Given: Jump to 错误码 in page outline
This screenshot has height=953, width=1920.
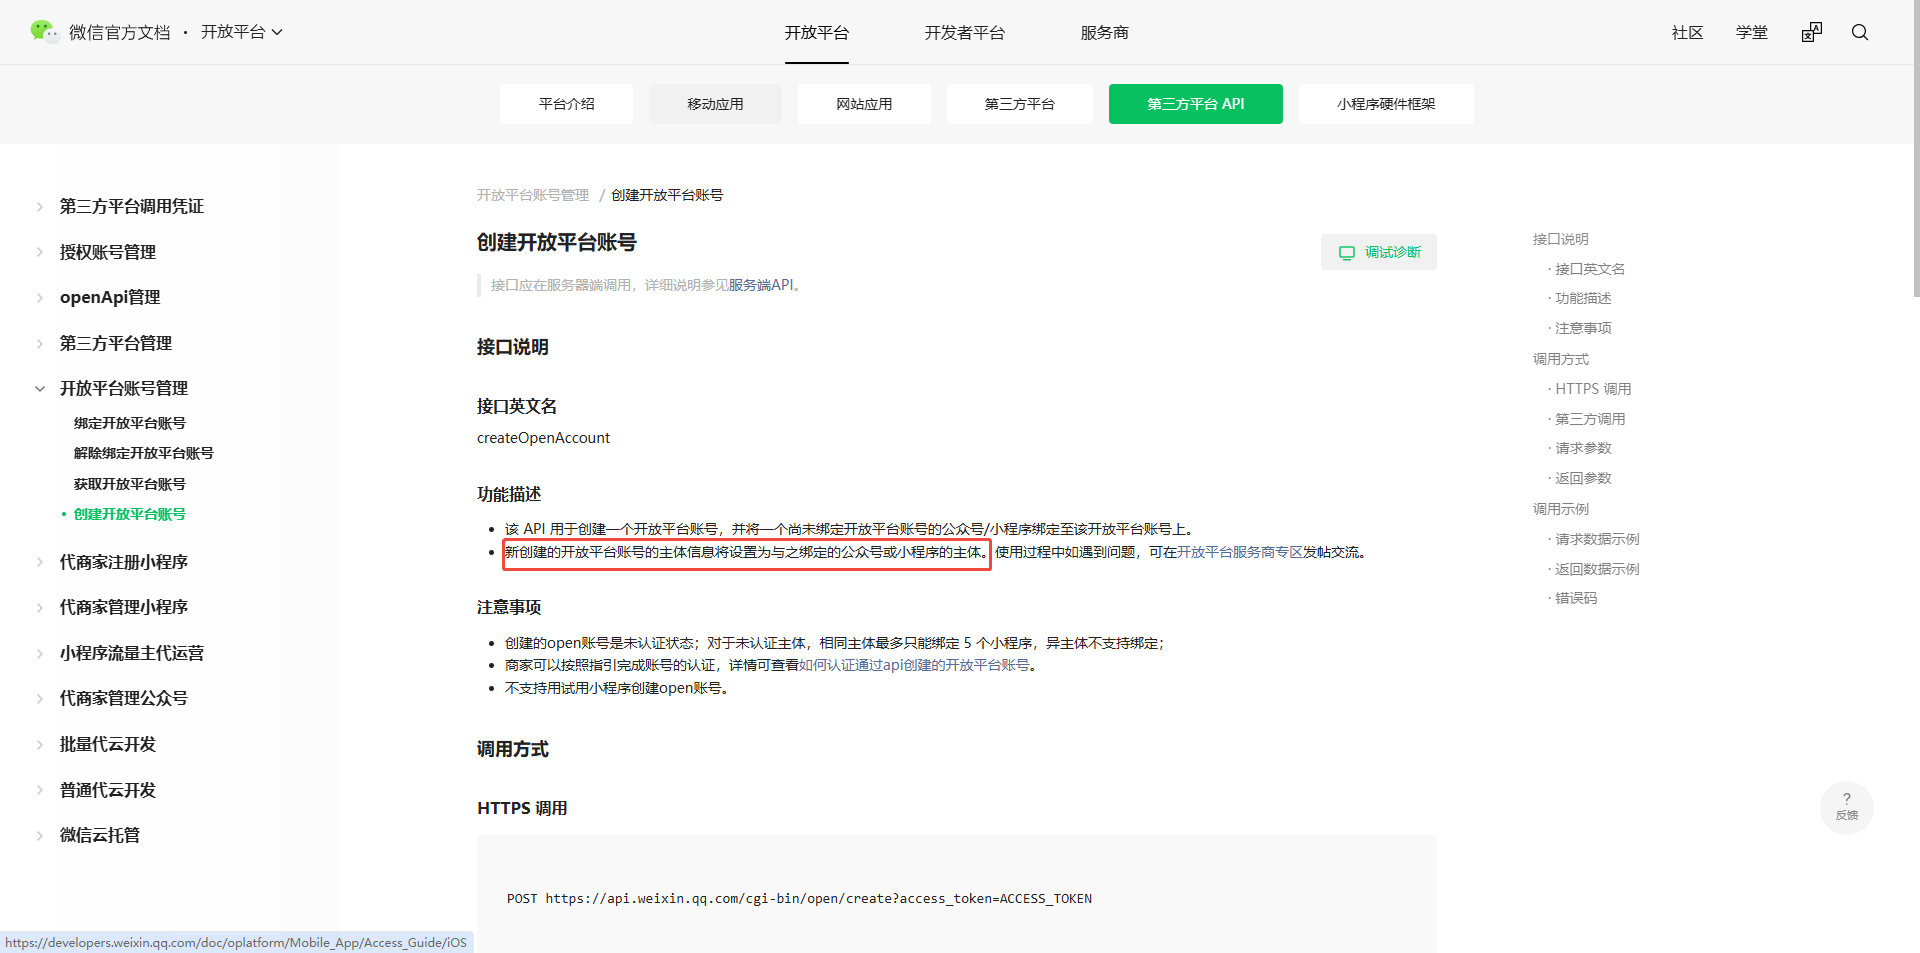Looking at the screenshot, I should click(x=1576, y=598).
